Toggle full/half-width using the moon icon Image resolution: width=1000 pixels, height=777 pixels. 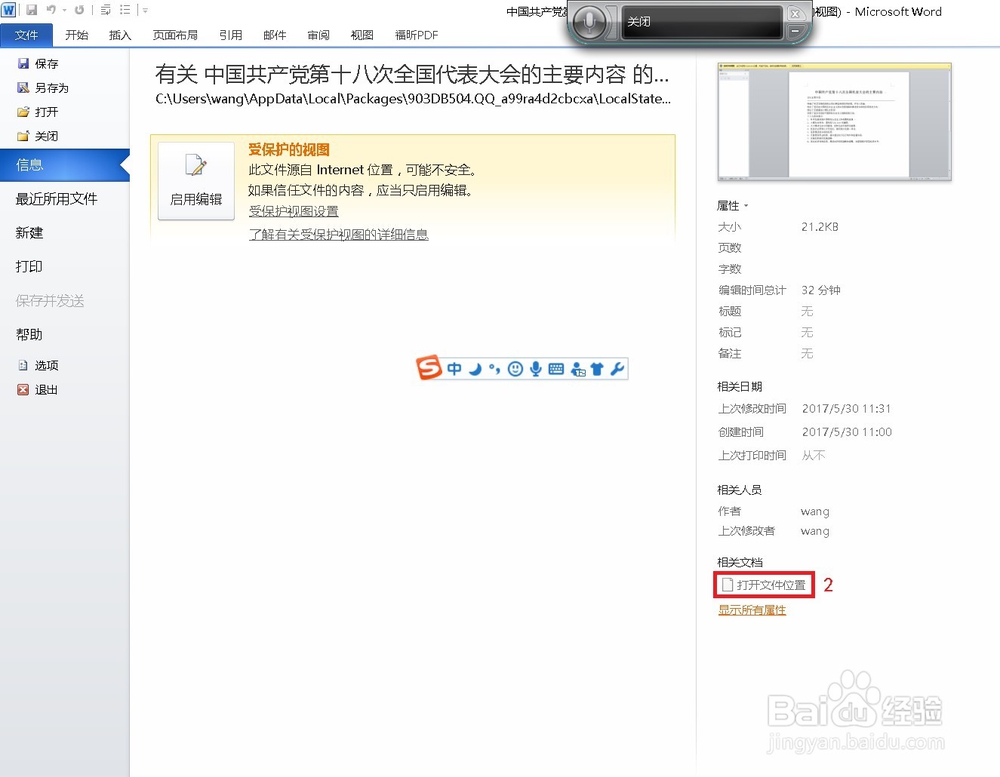point(476,369)
